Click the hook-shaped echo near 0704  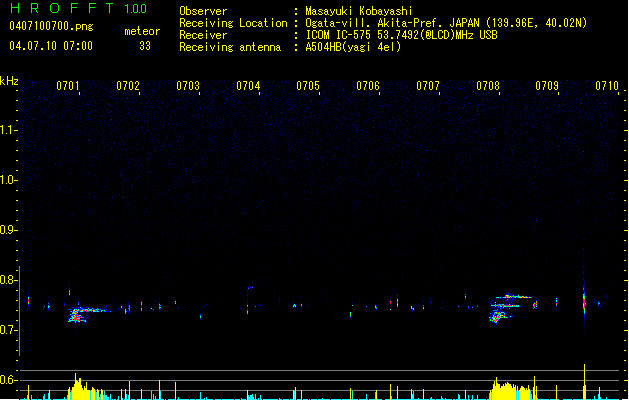(249, 299)
